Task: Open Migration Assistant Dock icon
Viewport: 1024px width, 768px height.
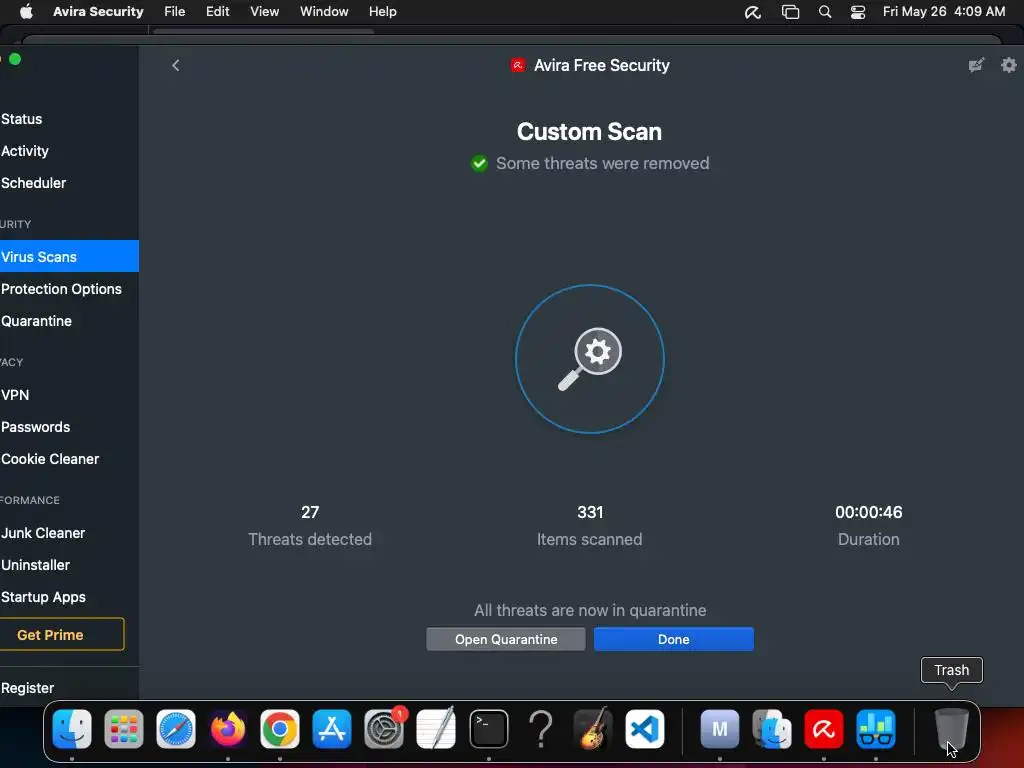Action: pyautogui.click(x=772, y=729)
